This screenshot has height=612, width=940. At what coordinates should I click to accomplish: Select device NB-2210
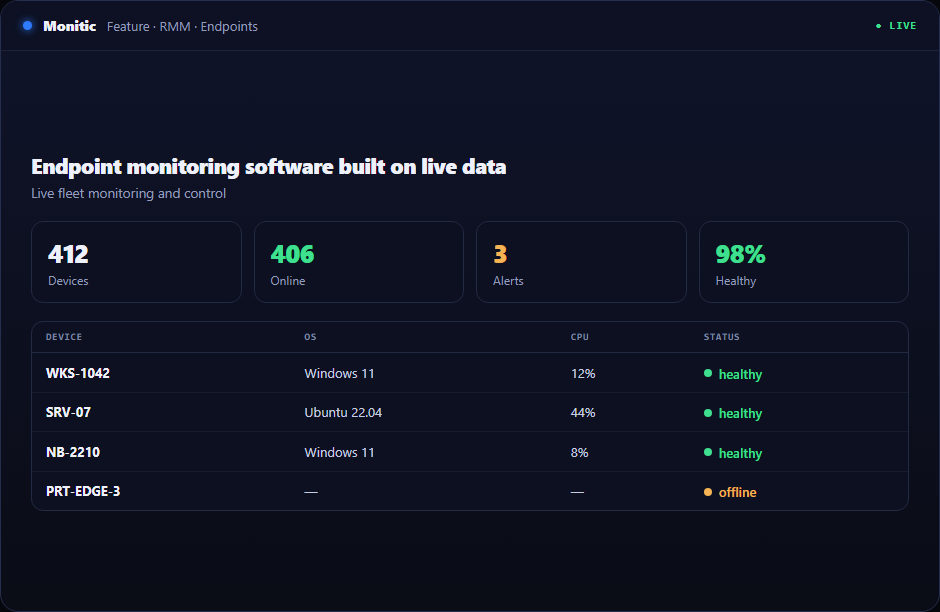click(x=73, y=453)
